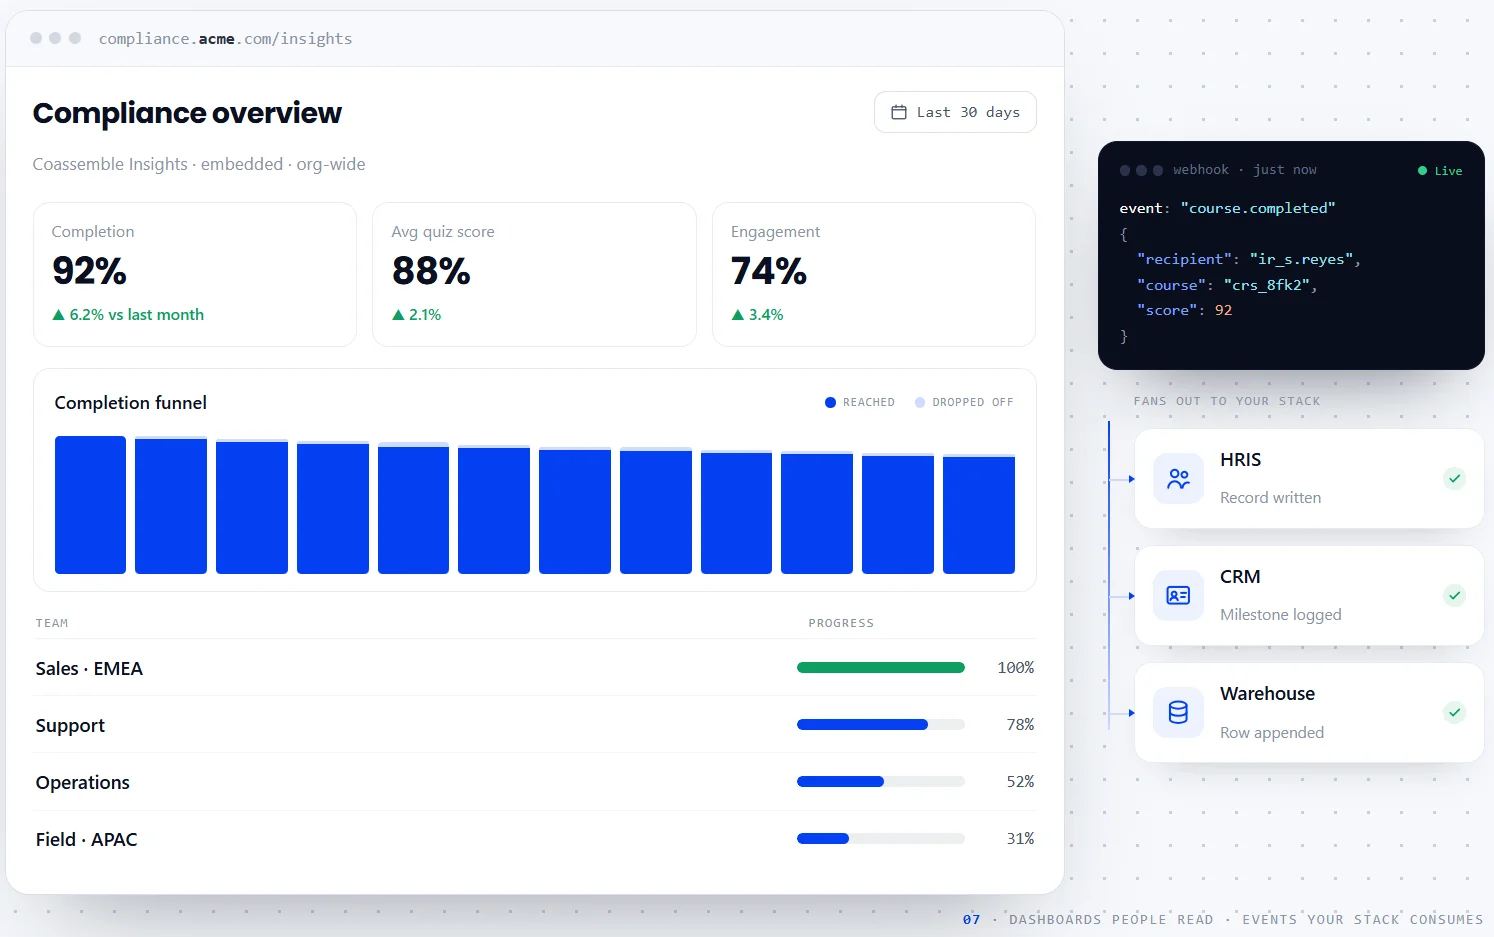1494x937 pixels.
Task: Select the first bar in the Completion funnel
Action: pos(90,505)
